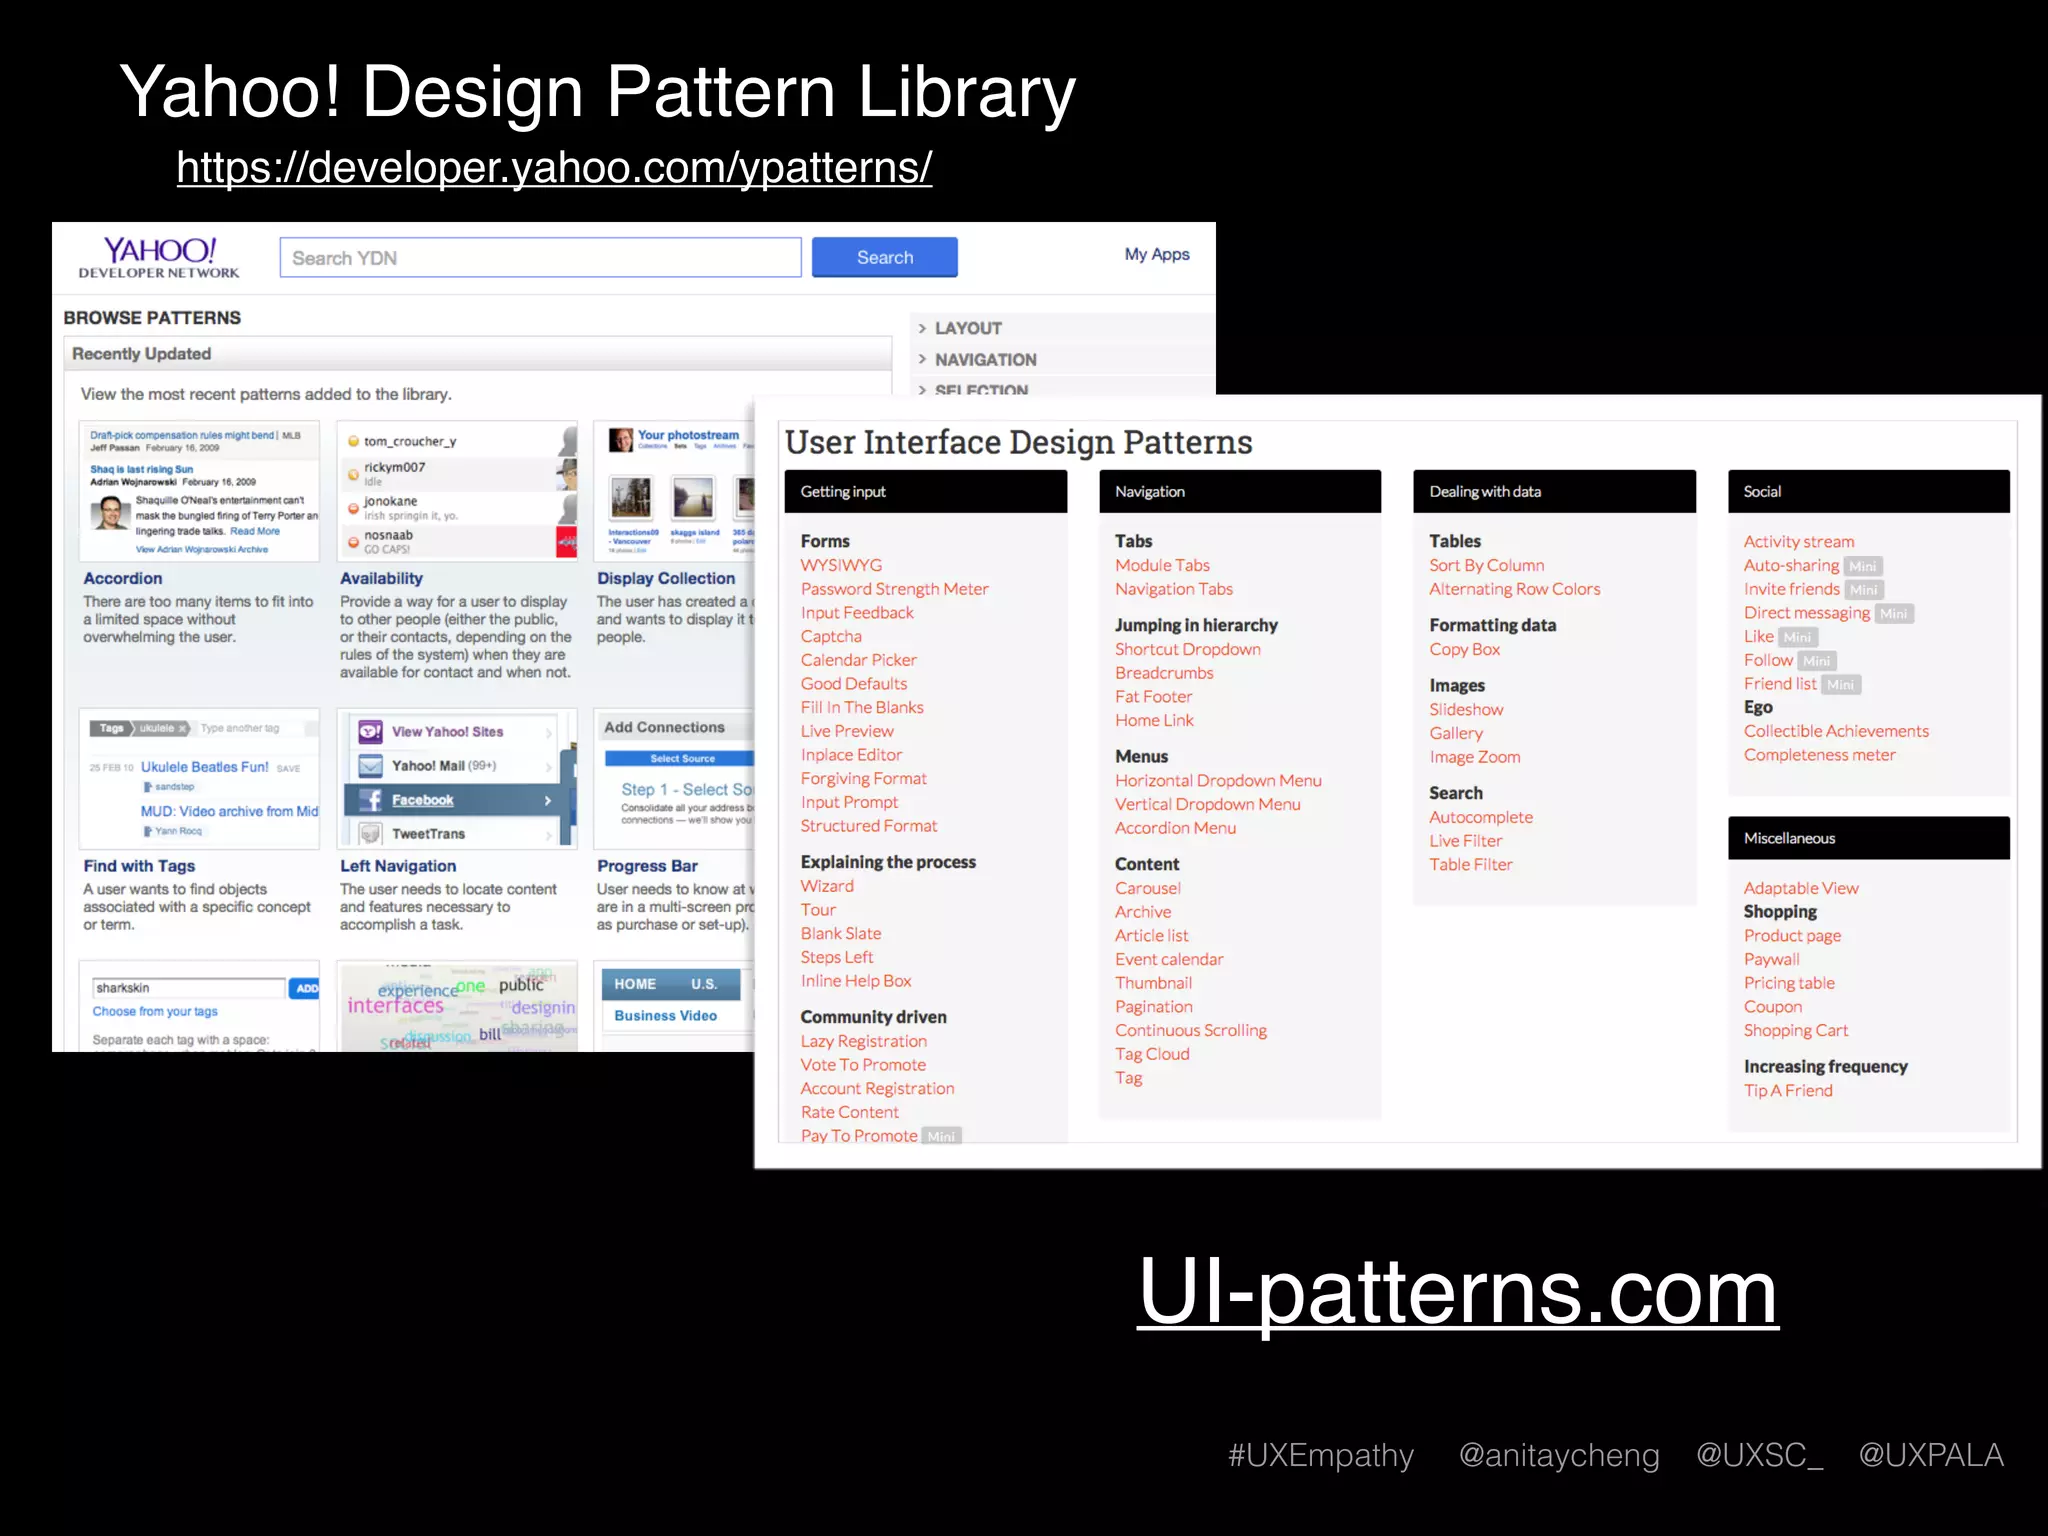Open the My Apps link

(x=1157, y=254)
